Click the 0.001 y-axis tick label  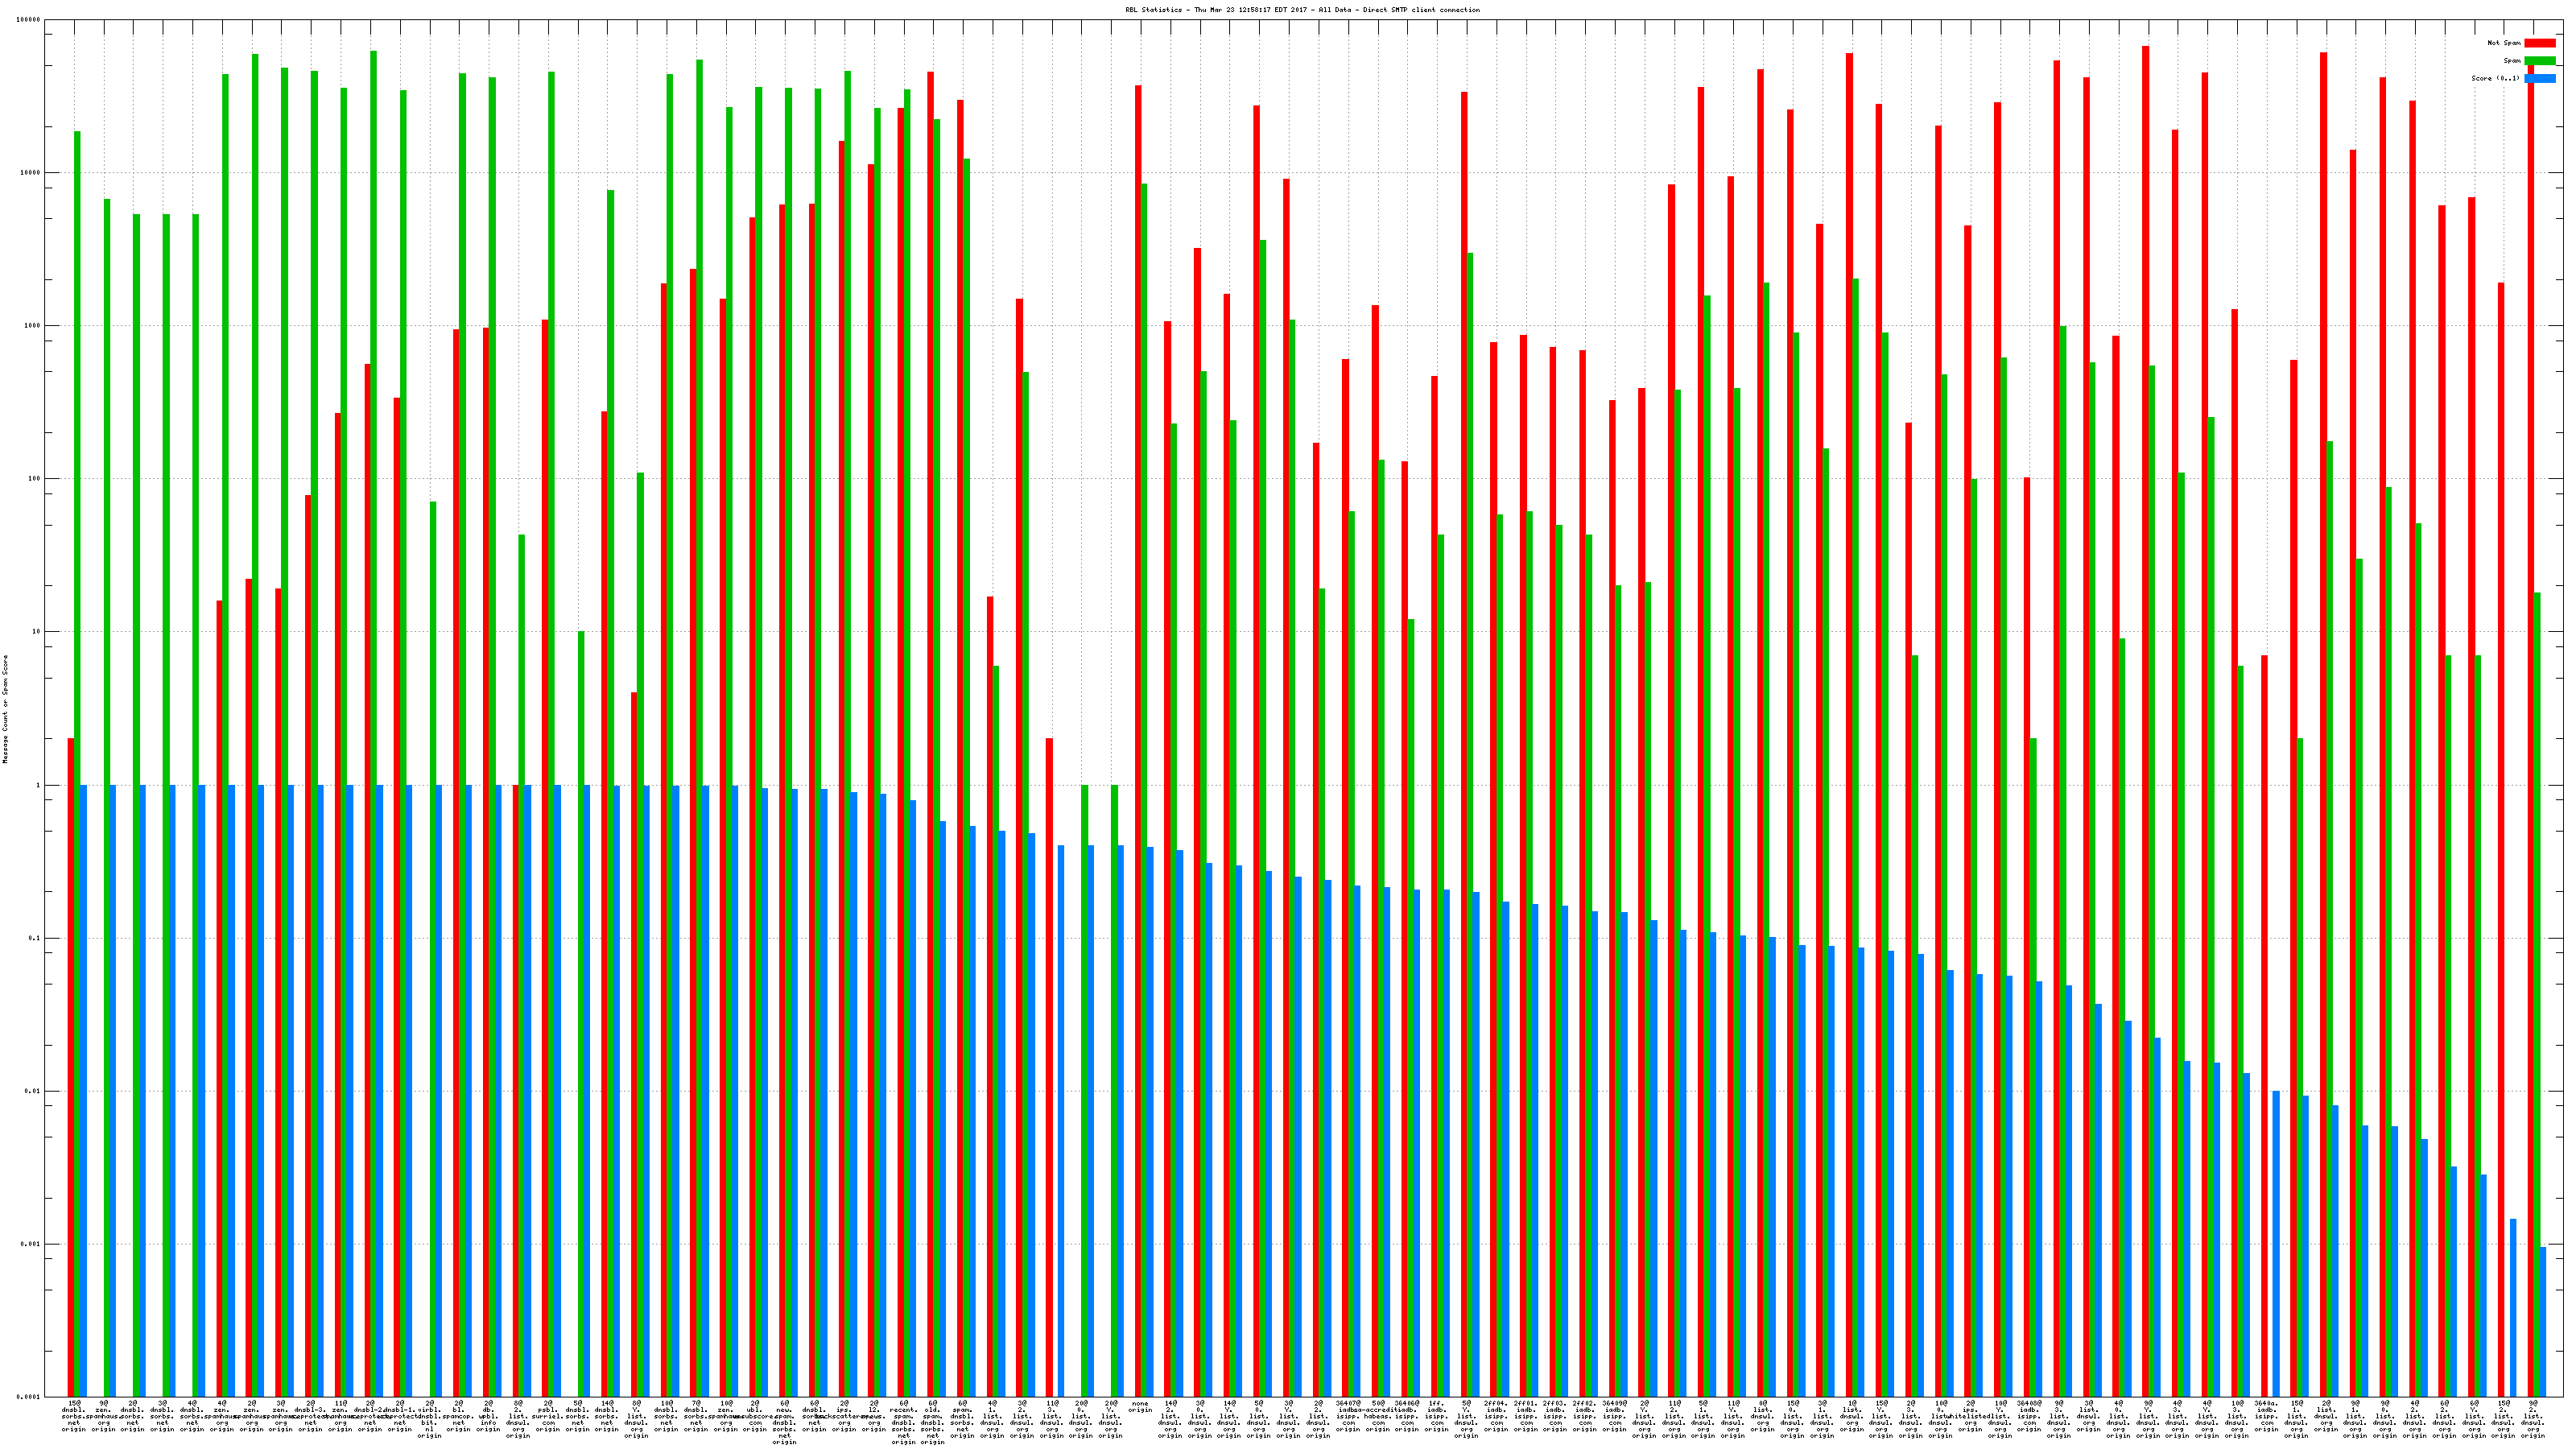click(x=30, y=1244)
